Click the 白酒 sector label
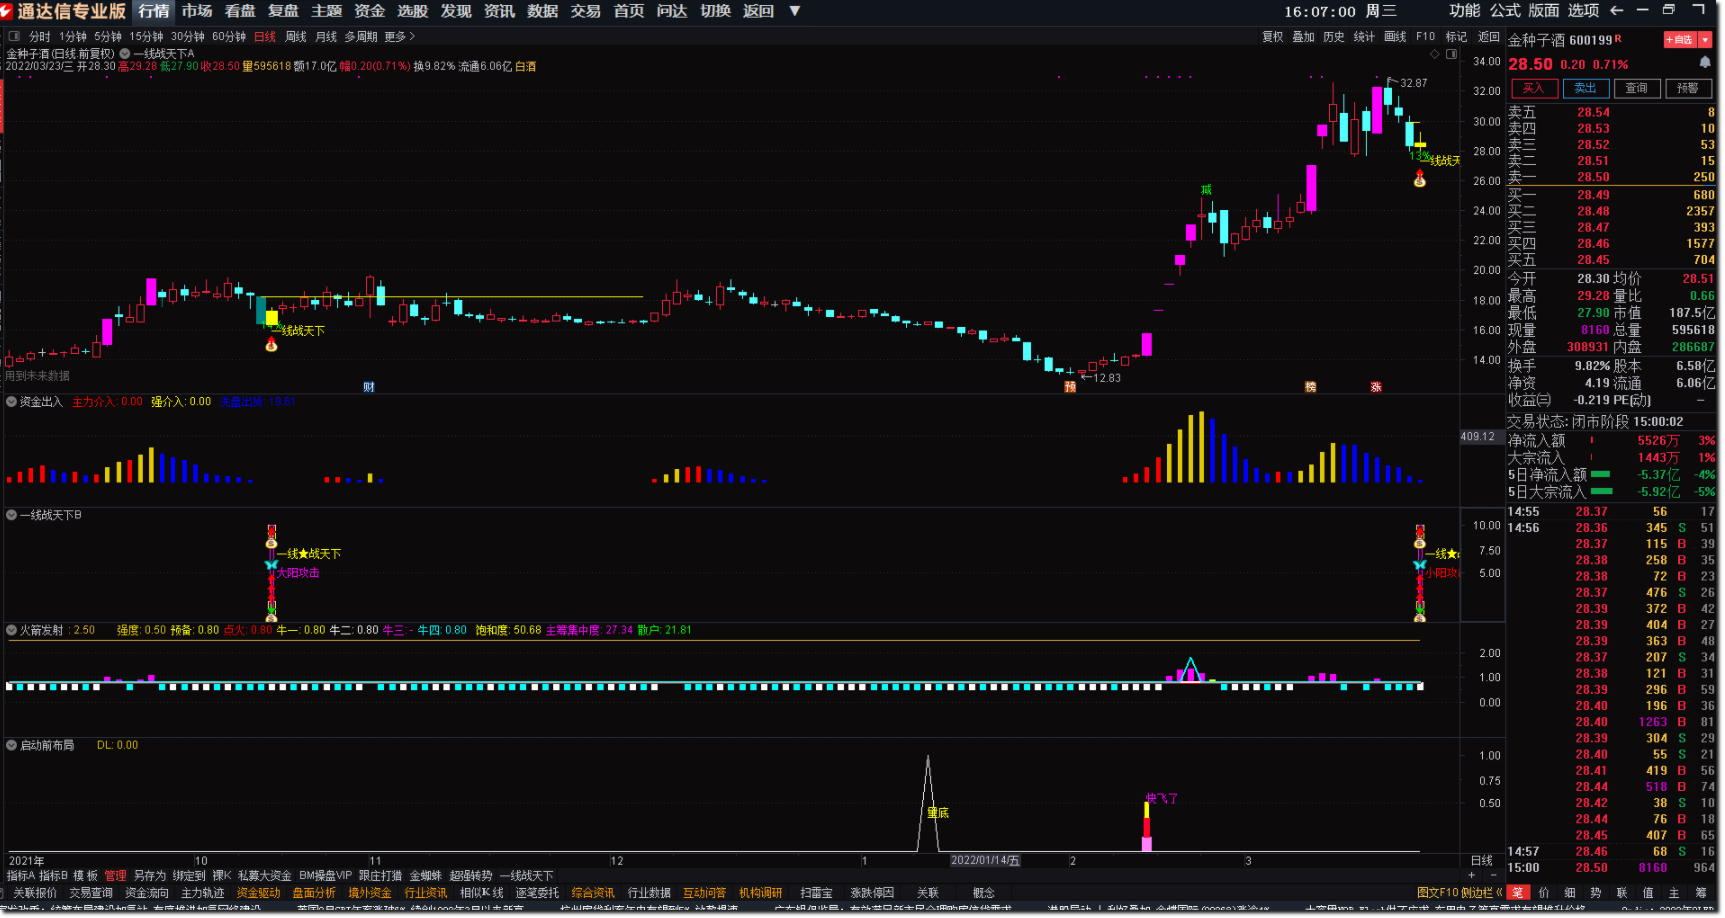 coord(525,66)
